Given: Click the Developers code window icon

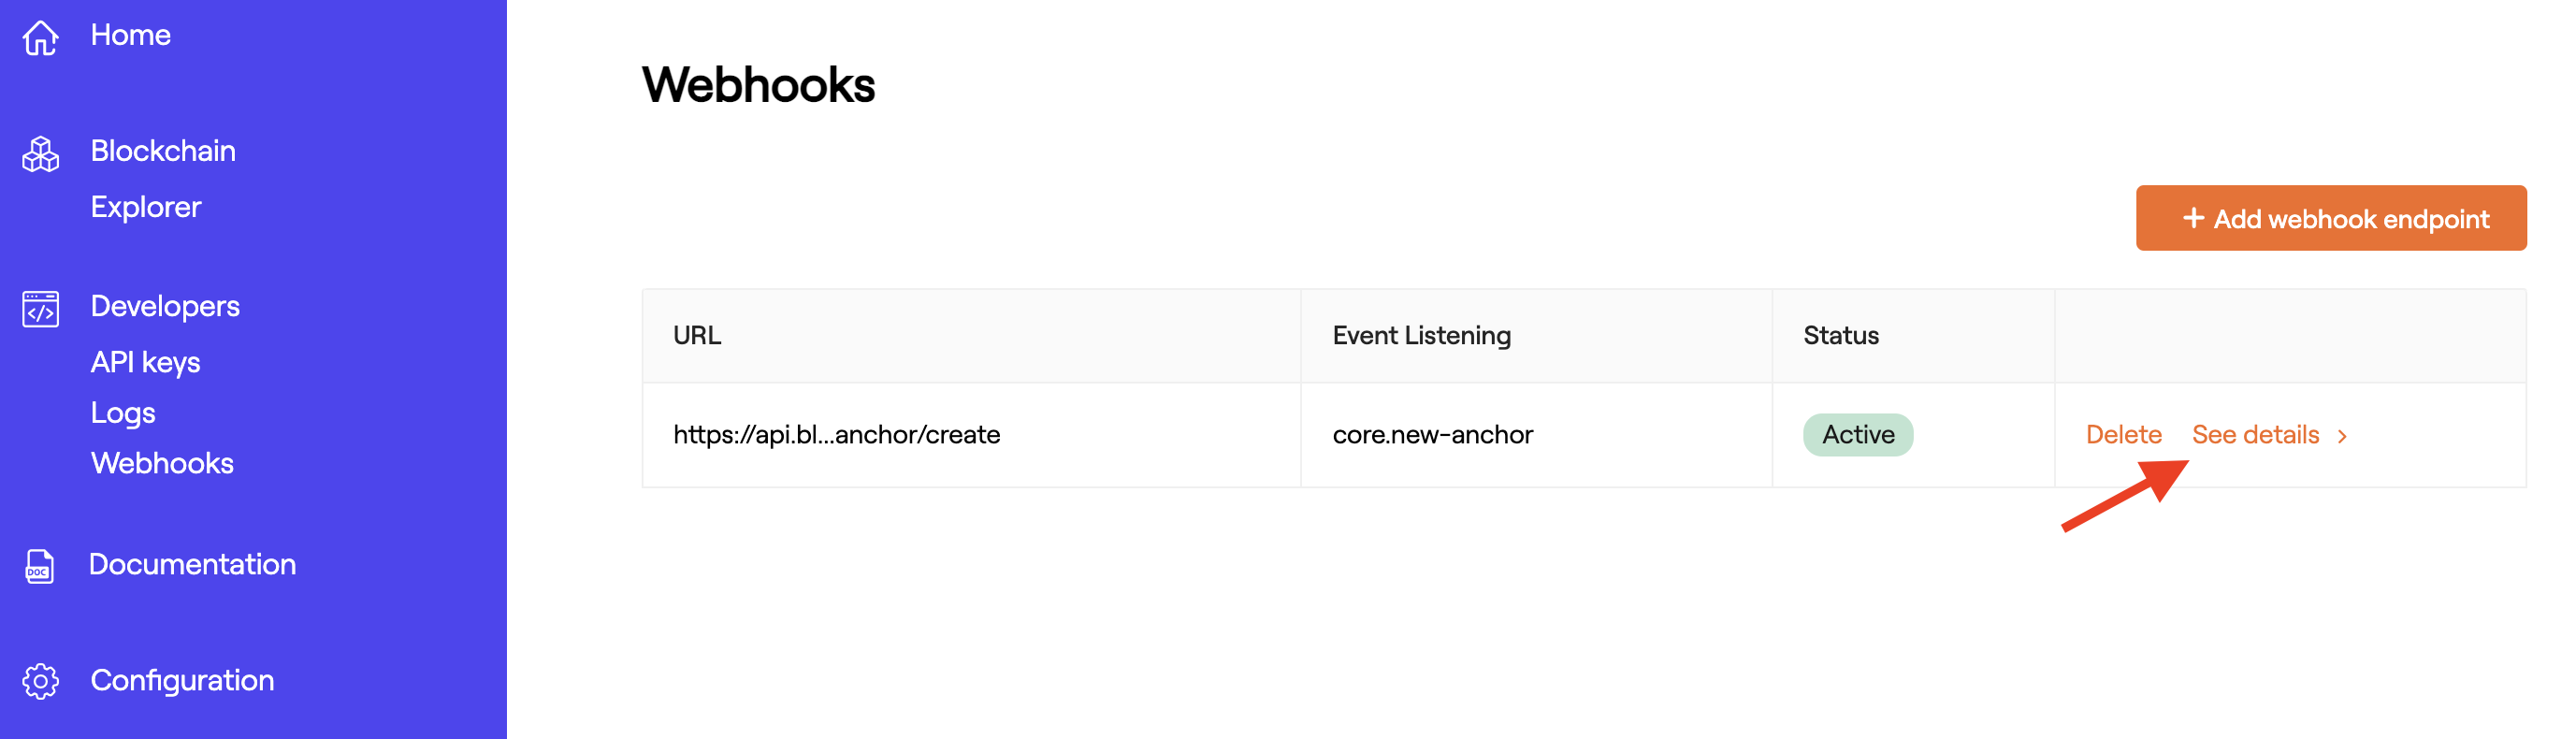Looking at the screenshot, I should 40,308.
